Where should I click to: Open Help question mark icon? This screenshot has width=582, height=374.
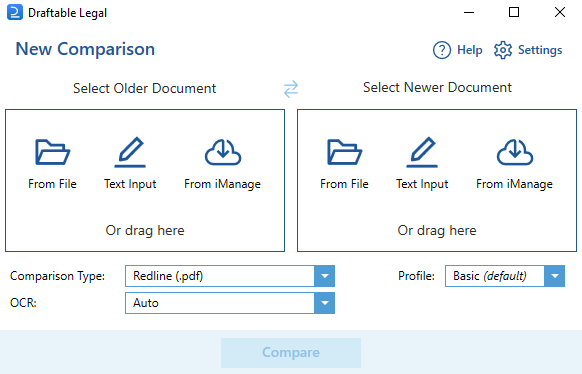click(x=442, y=50)
